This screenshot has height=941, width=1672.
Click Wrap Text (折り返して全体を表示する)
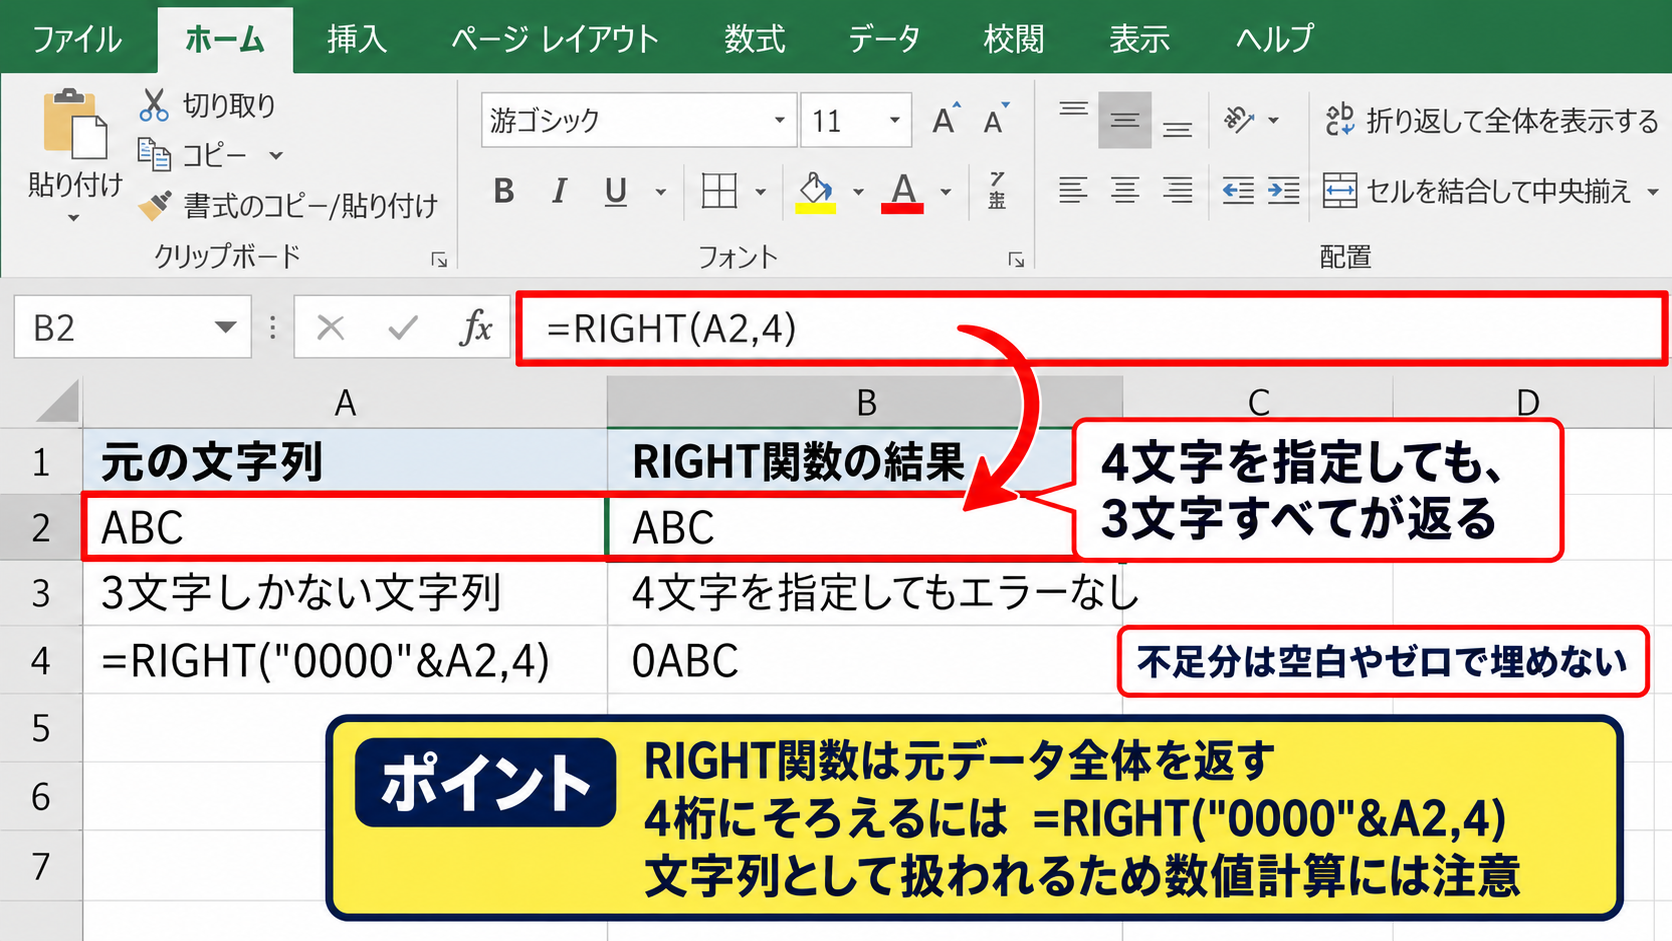[x=1492, y=120]
